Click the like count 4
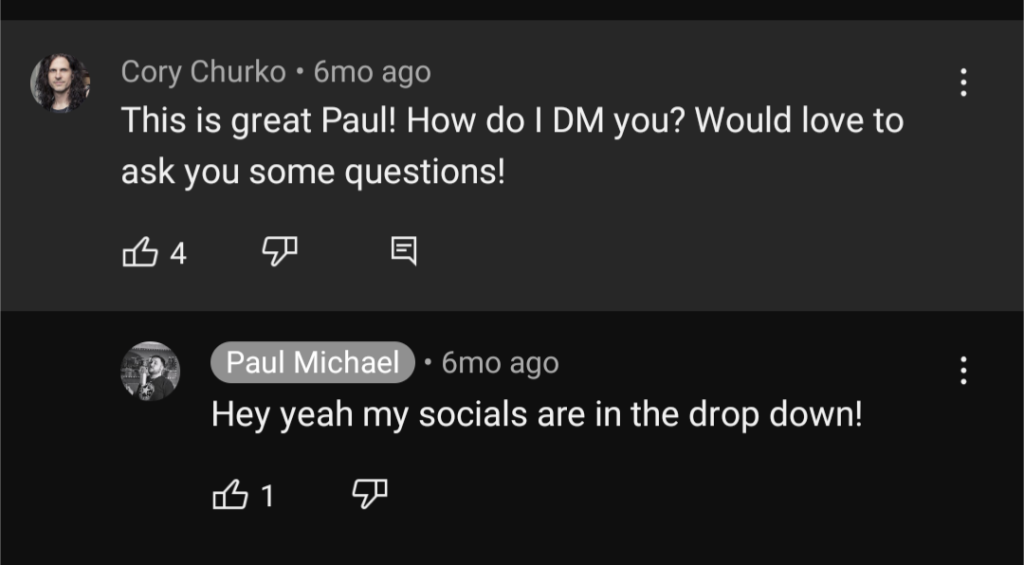Screen dimensions: 1024x565 pyautogui.click(x=178, y=254)
